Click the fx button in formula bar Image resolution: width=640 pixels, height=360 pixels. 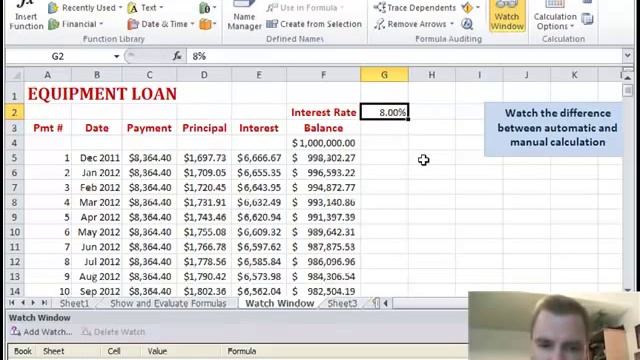click(177, 56)
